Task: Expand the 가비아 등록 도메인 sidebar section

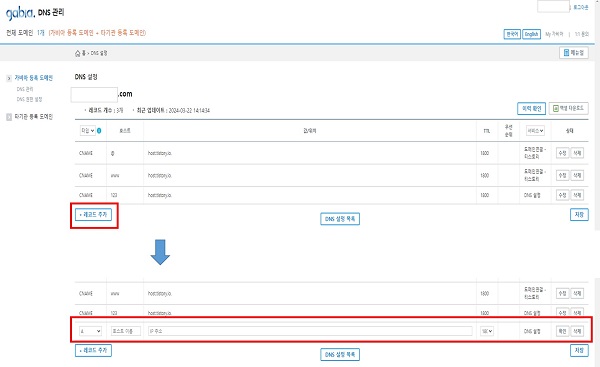Action: pos(9,78)
